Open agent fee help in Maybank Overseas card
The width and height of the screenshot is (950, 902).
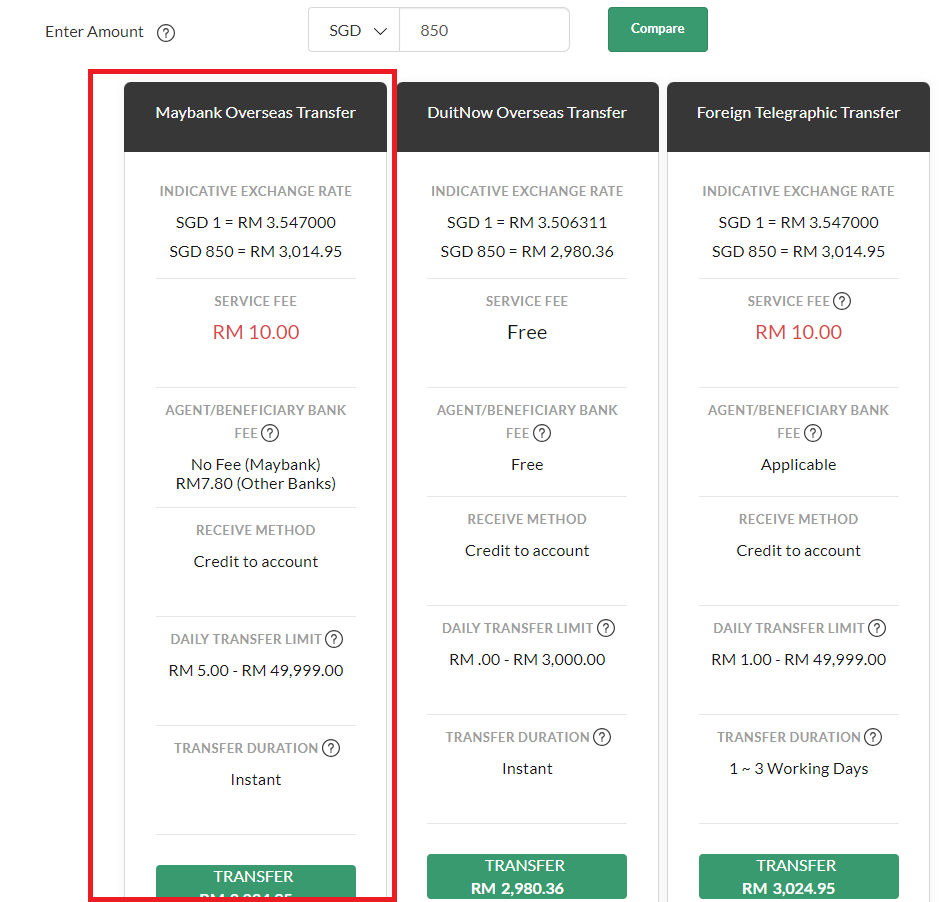tap(270, 433)
